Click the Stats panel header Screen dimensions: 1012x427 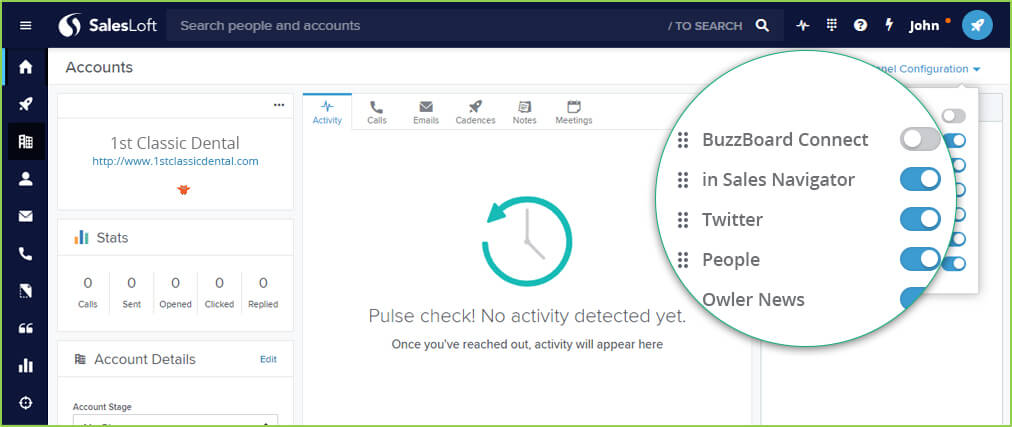point(176,237)
